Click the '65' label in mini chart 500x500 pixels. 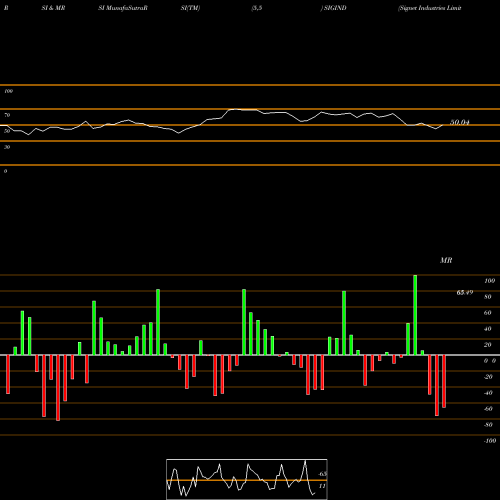click(x=322, y=474)
